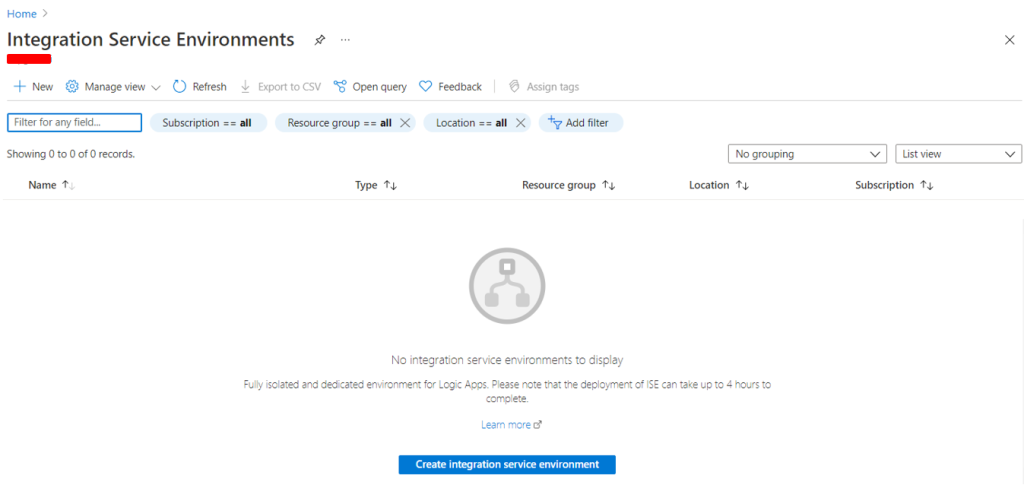Open the more options ellipsis
The image size is (1024, 488).
tap(345, 41)
